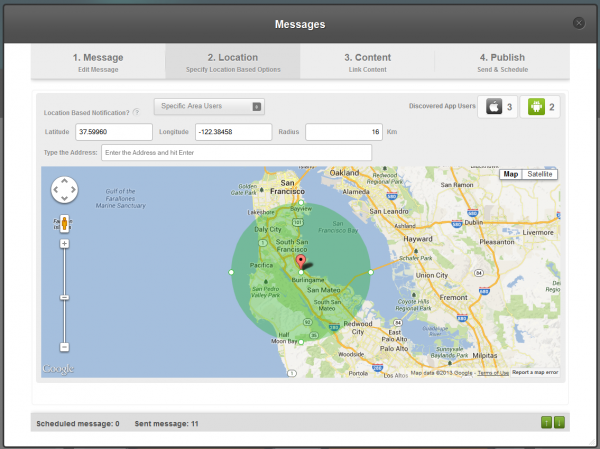Select the Map view type button
Screen dimensions: 600x449
tap(510, 174)
